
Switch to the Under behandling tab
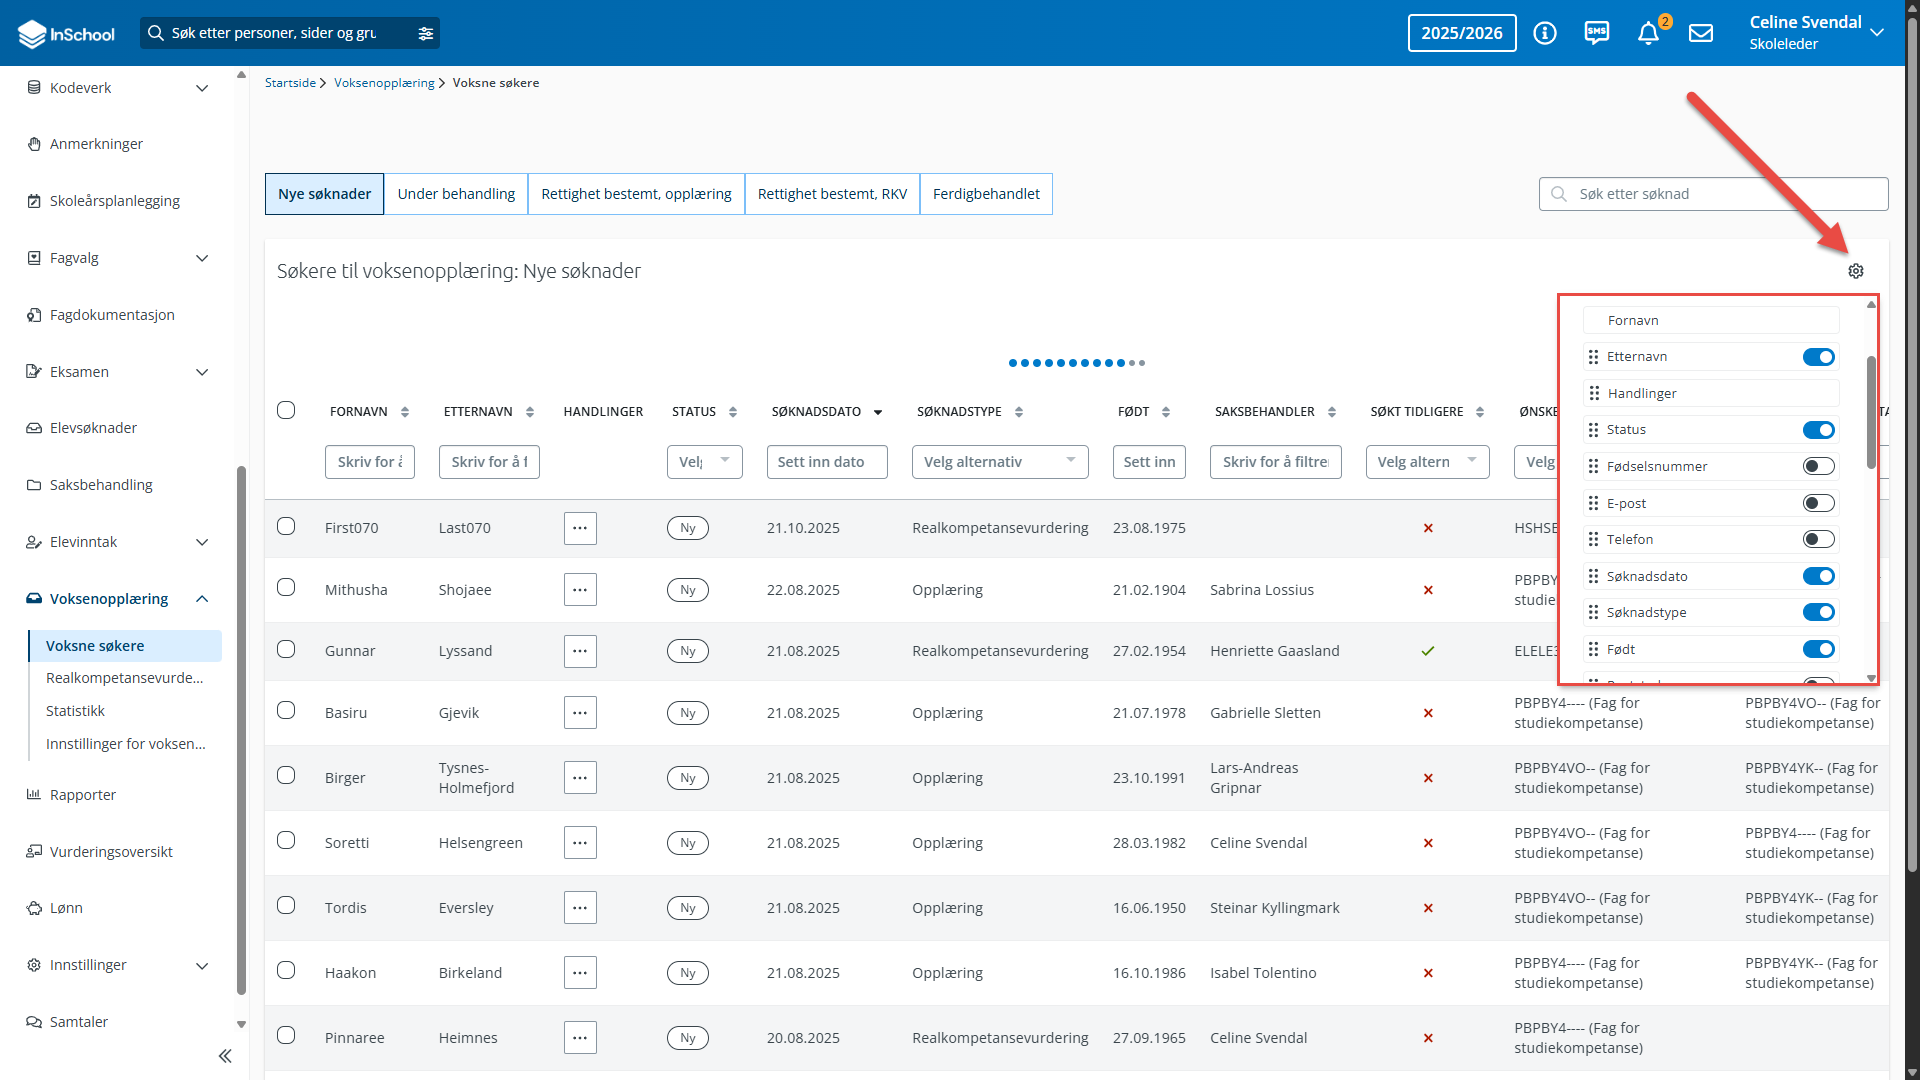pyautogui.click(x=456, y=193)
